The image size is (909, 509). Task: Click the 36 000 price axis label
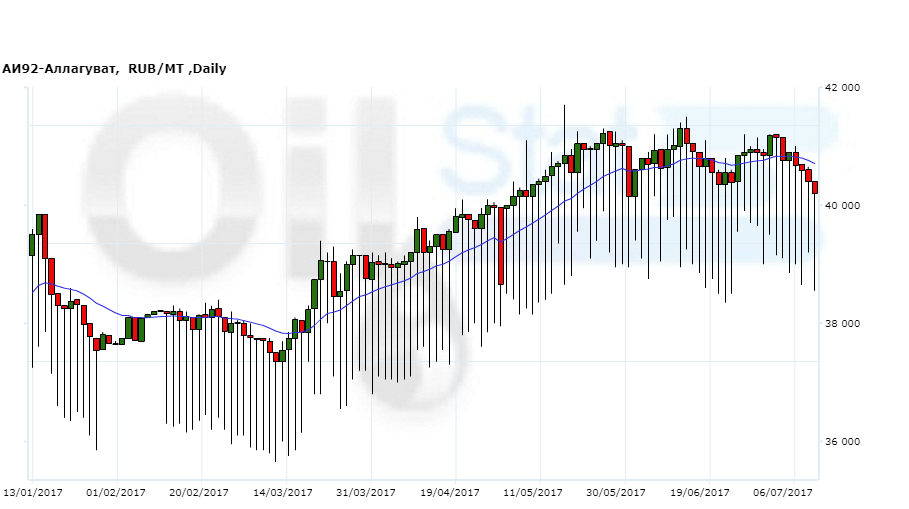[x=841, y=442]
